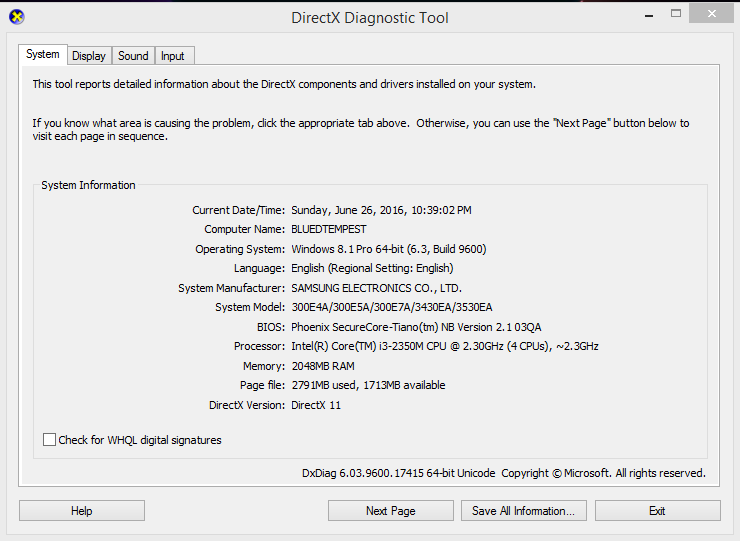The width and height of the screenshot is (740, 541).
Task: Switch to the Input tab
Action: pyautogui.click(x=173, y=56)
